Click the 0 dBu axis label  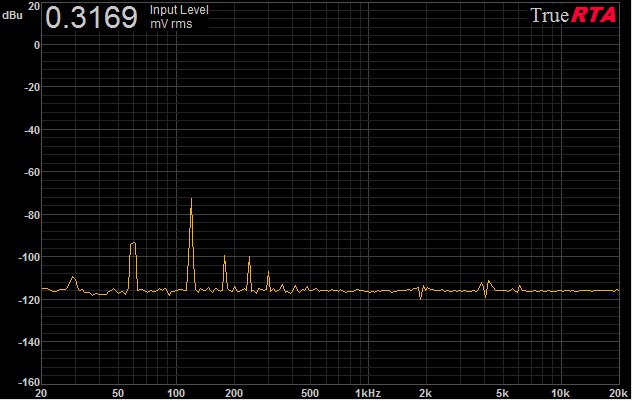[x=37, y=45]
